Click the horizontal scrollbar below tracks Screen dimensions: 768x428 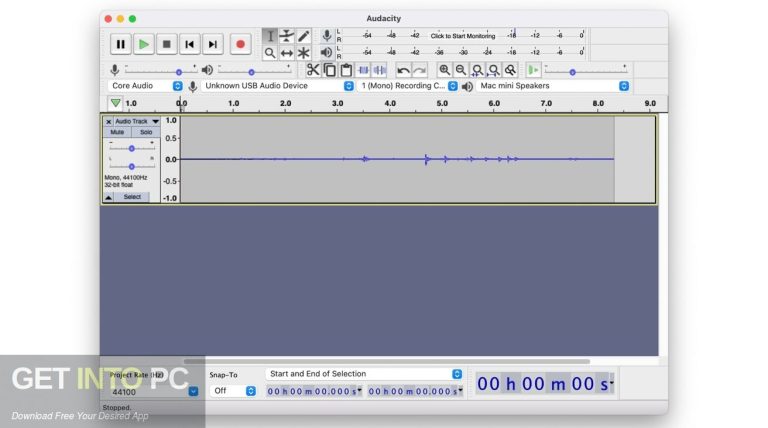pos(386,361)
